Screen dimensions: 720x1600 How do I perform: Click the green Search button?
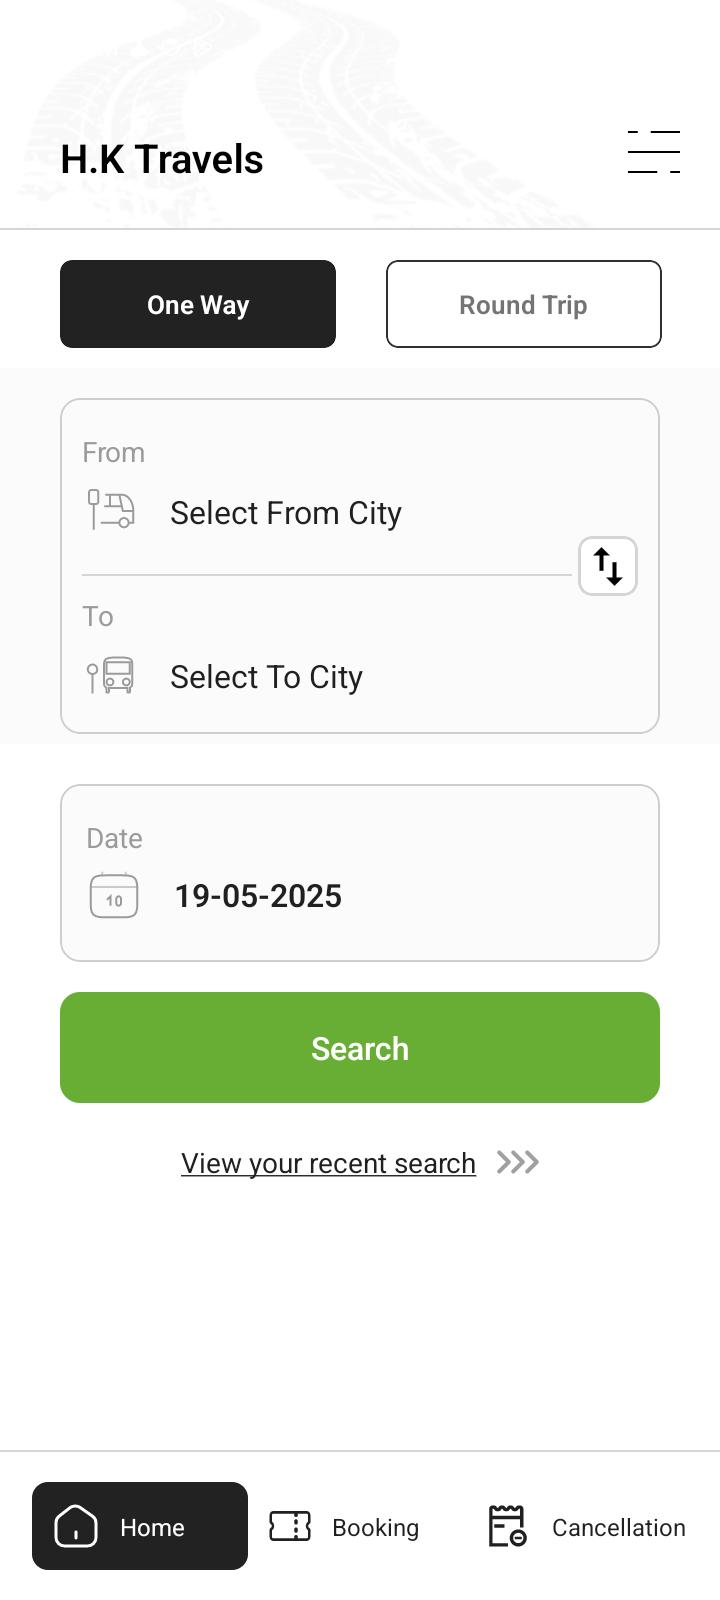[x=360, y=1048]
